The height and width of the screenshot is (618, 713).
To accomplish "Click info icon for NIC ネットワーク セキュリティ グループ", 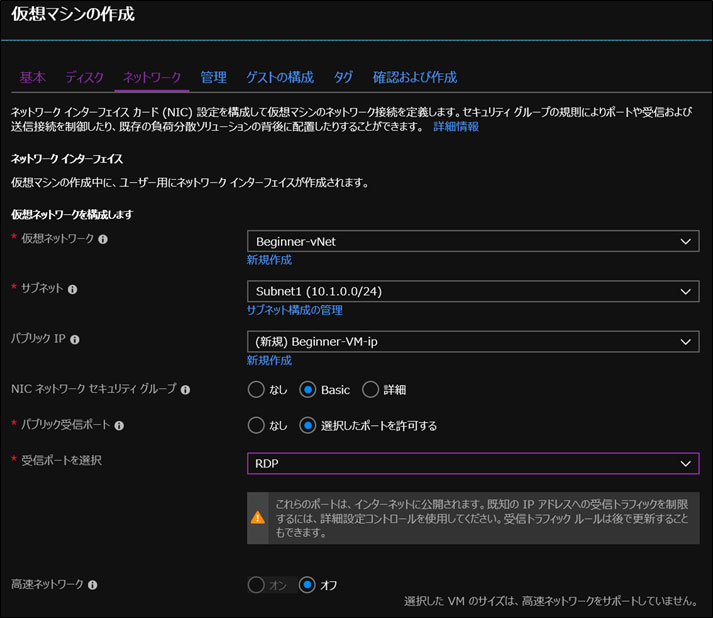I will pos(186,389).
